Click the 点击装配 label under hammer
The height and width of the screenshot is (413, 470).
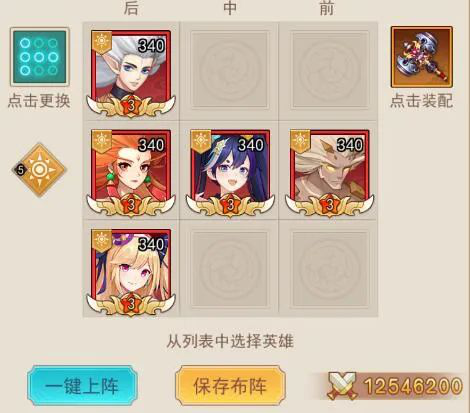(x=422, y=100)
